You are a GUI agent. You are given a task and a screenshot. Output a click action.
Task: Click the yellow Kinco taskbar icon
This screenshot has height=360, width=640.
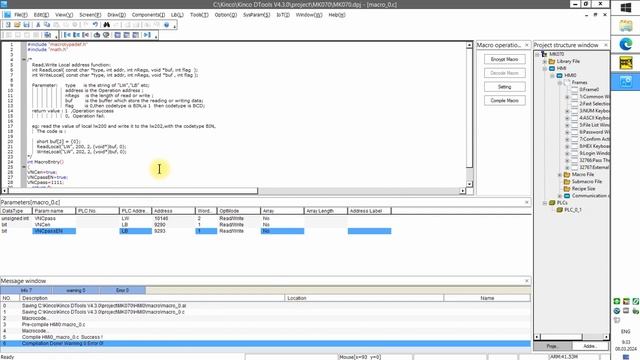pyautogui.click(x=625, y=62)
